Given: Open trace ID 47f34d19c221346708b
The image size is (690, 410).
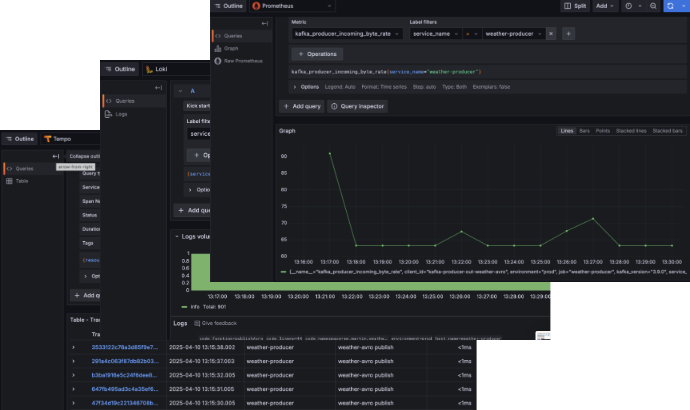Looking at the screenshot, I should click(125, 403).
